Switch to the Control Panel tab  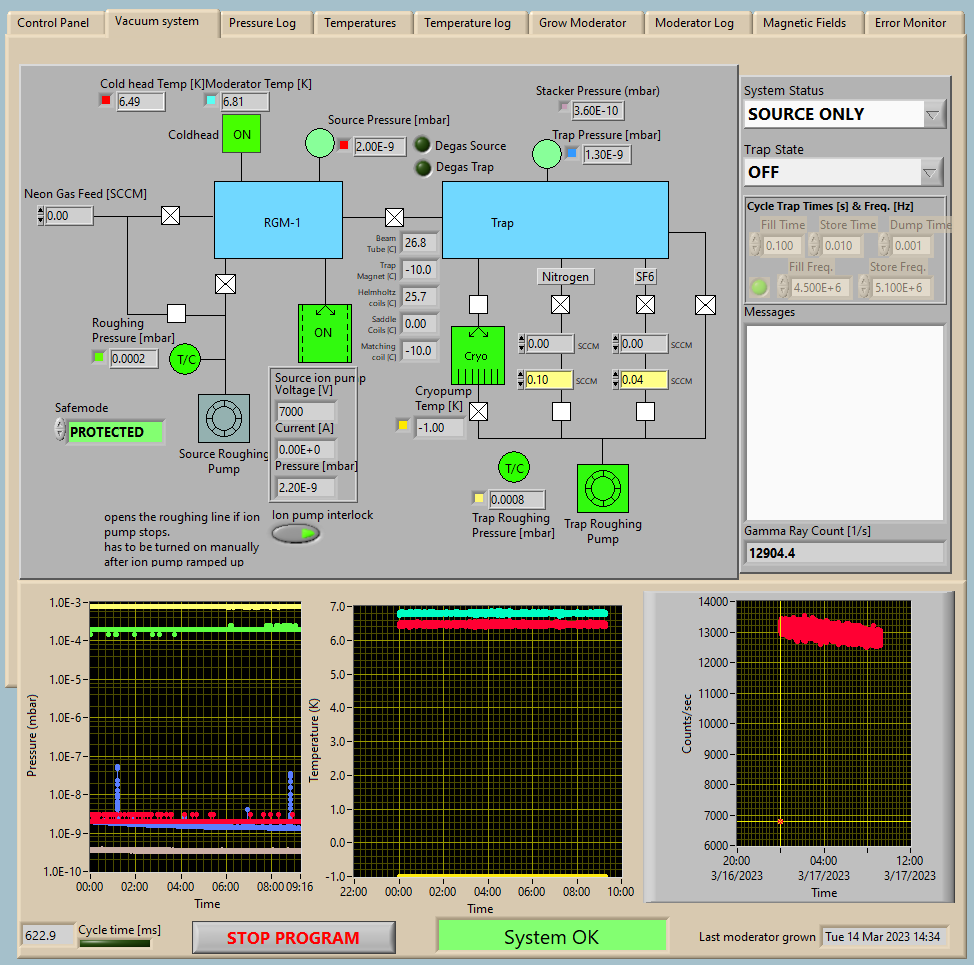tap(53, 23)
